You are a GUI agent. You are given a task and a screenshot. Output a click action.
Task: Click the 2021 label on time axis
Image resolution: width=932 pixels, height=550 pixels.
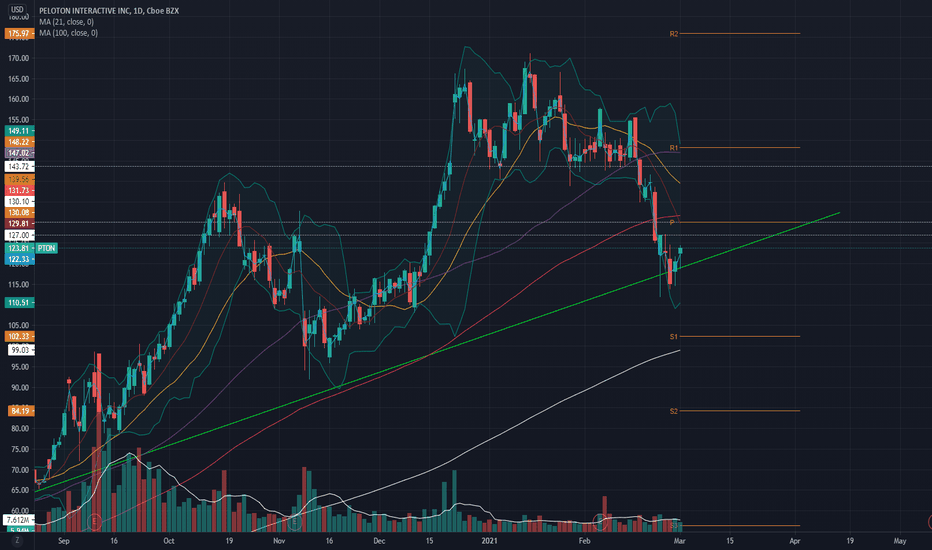pyautogui.click(x=489, y=541)
